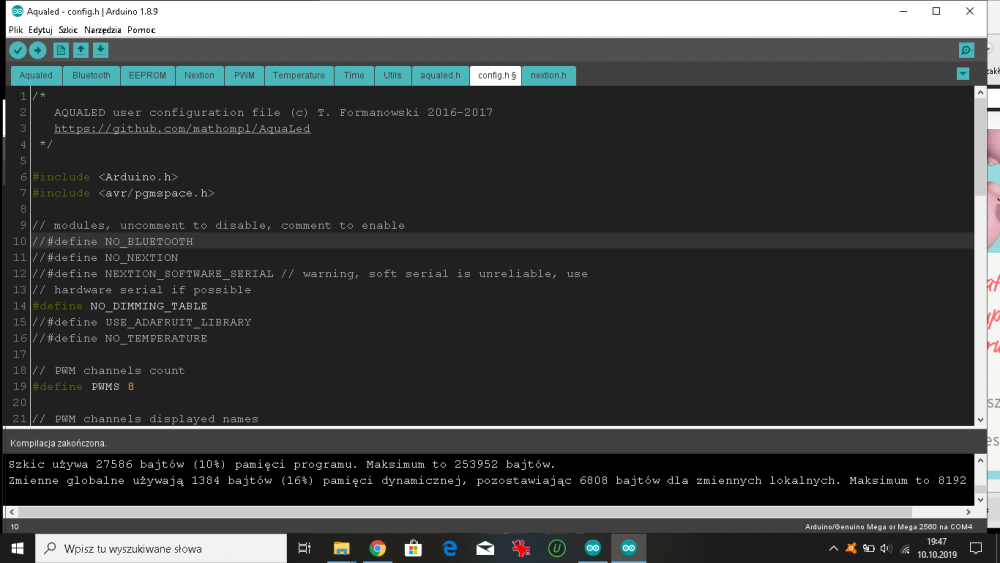Open the Serial Monitor

965,50
